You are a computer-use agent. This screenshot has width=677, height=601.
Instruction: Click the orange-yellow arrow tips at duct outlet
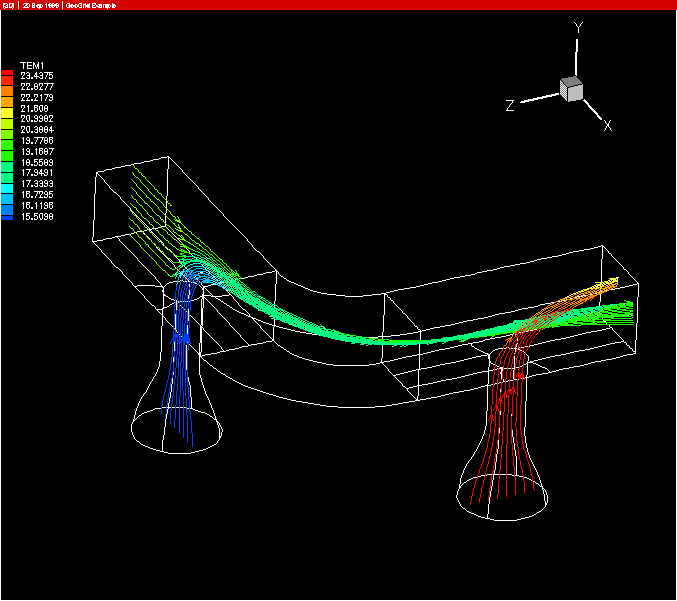(x=600, y=288)
